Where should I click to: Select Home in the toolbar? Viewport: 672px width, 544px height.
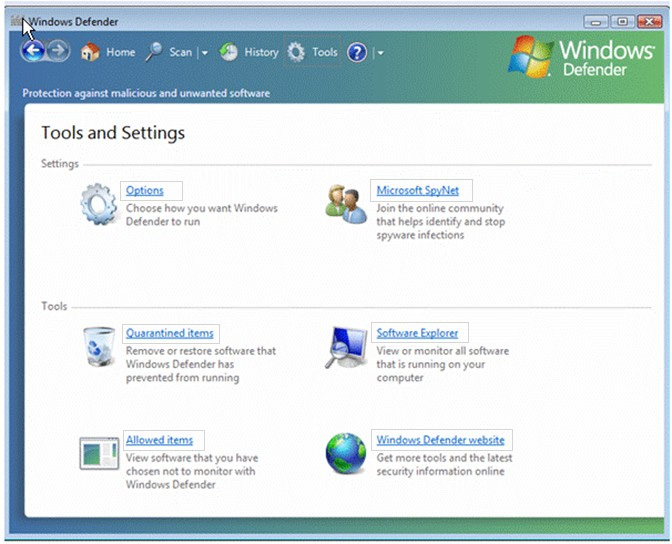point(121,52)
